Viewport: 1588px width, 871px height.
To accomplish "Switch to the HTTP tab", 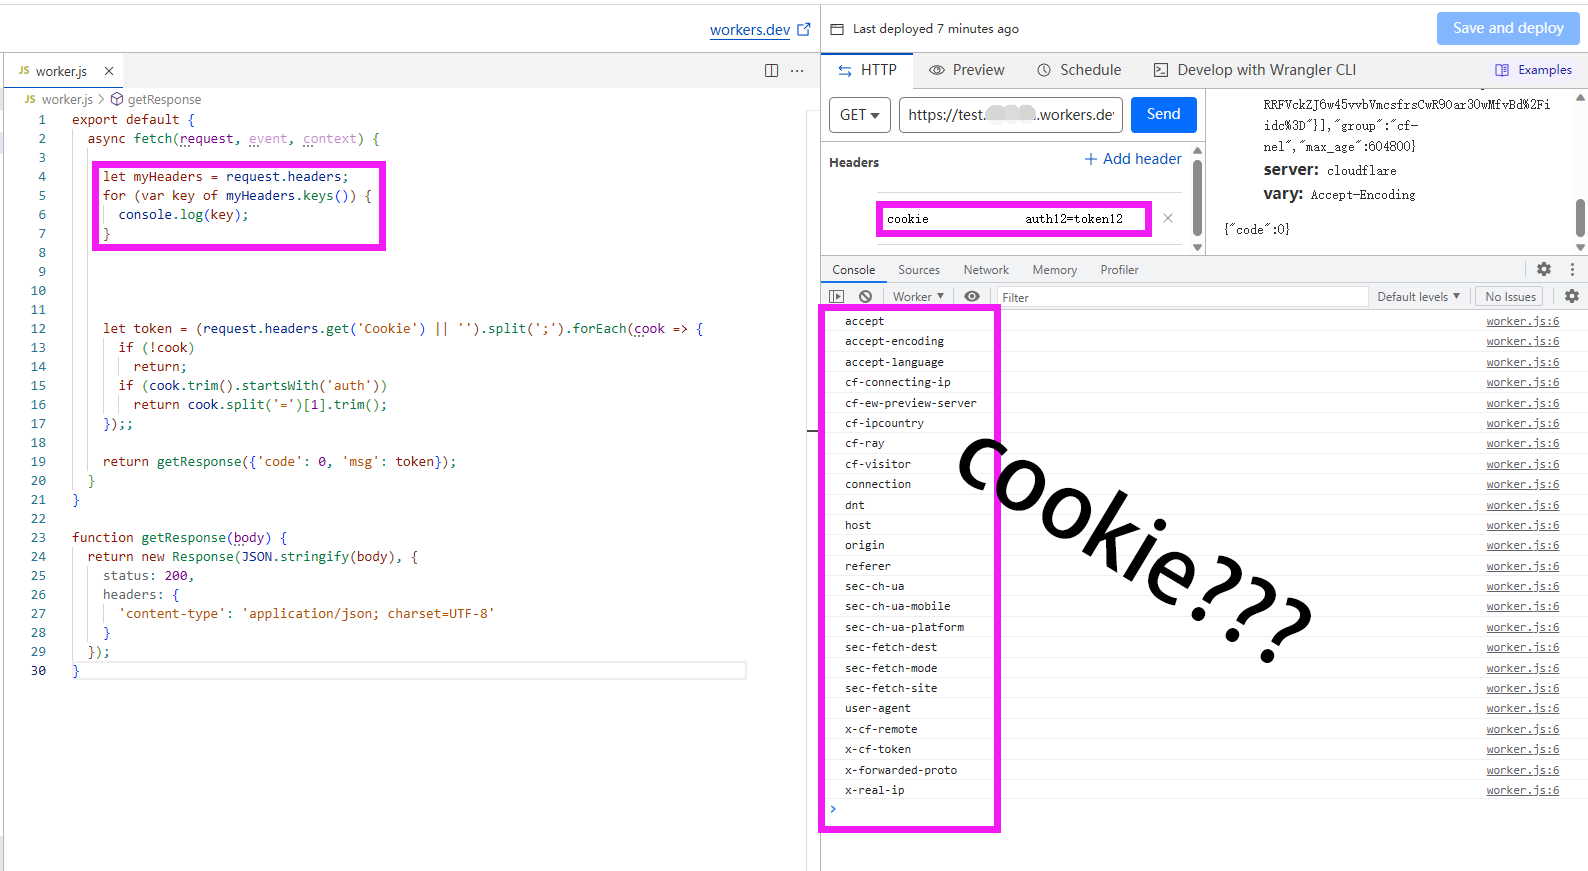I will pyautogui.click(x=867, y=70).
